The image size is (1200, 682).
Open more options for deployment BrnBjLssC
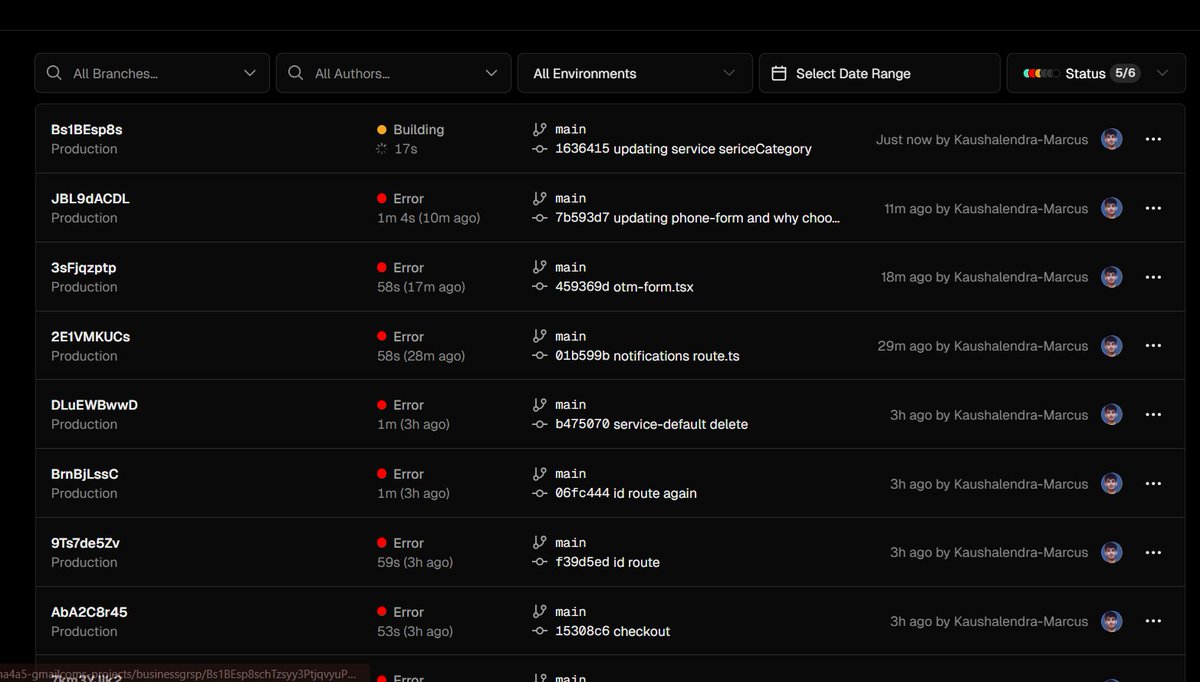point(1153,483)
